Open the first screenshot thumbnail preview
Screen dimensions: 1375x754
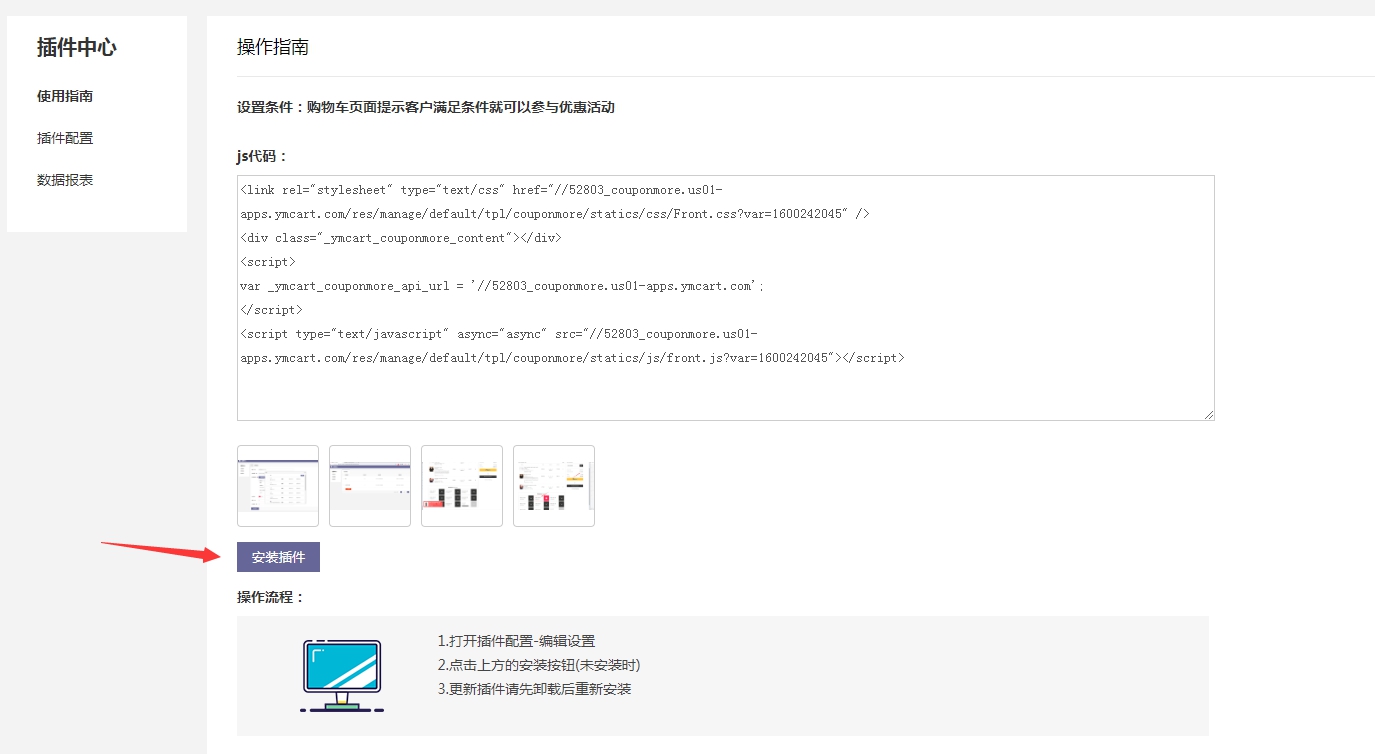277,486
